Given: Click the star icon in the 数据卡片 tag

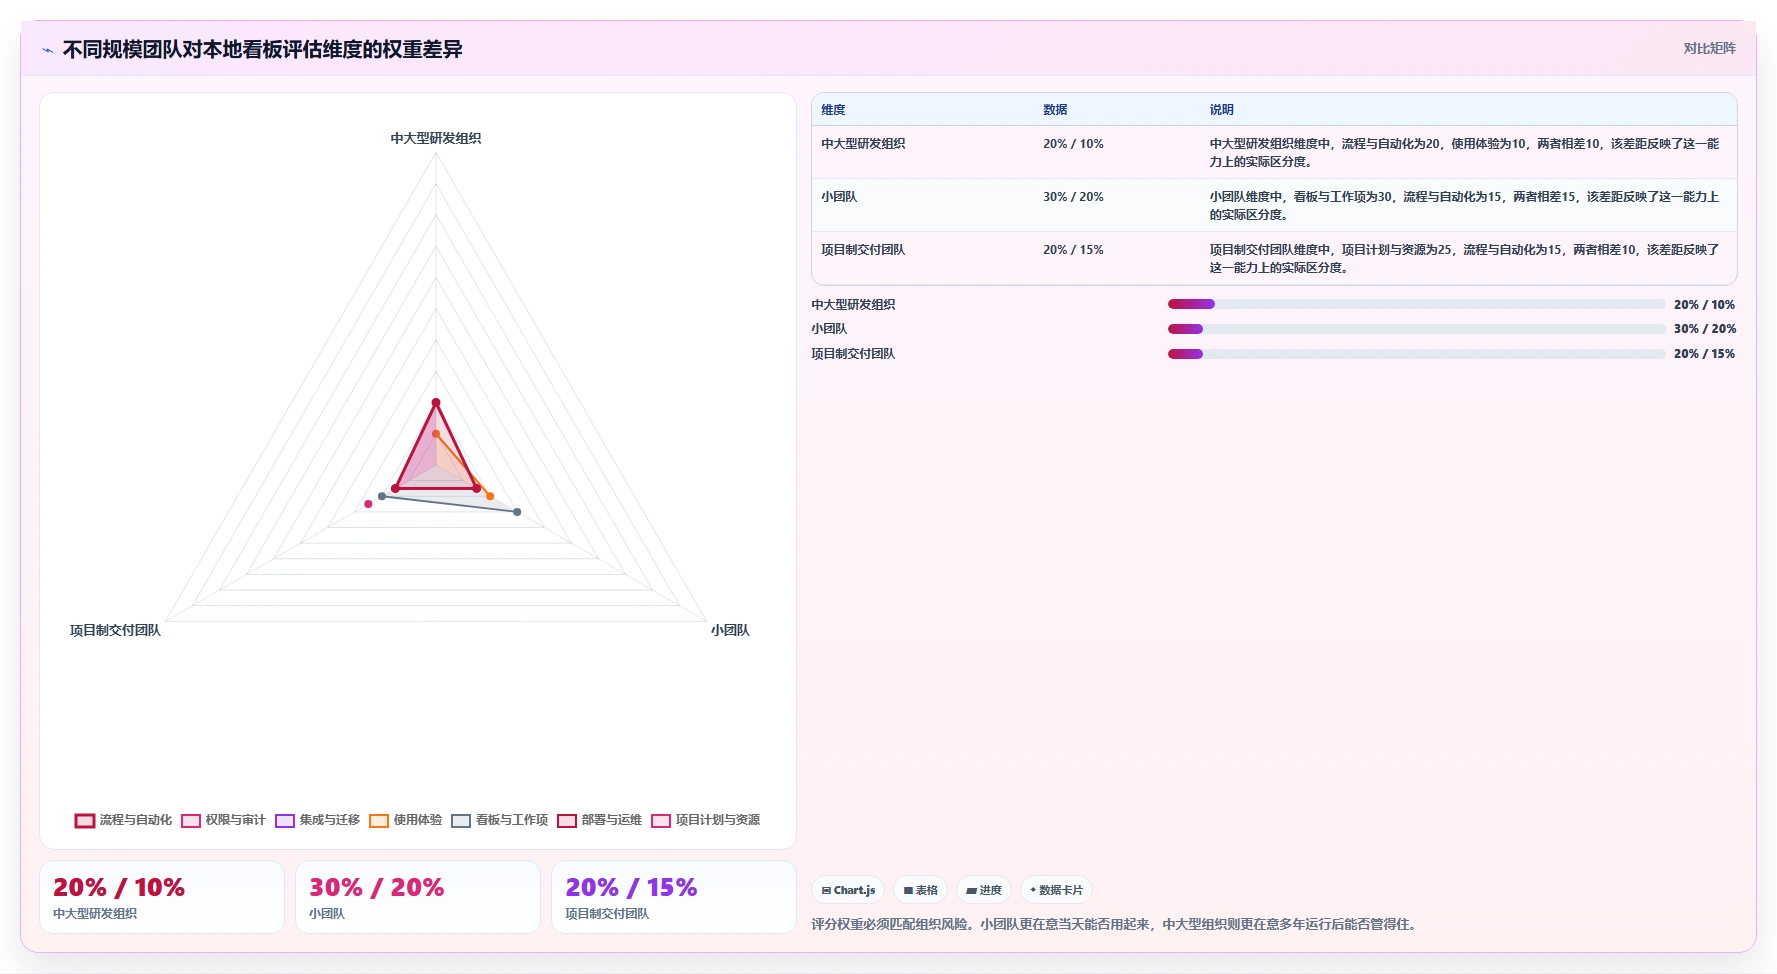Looking at the screenshot, I should [x=1033, y=890].
